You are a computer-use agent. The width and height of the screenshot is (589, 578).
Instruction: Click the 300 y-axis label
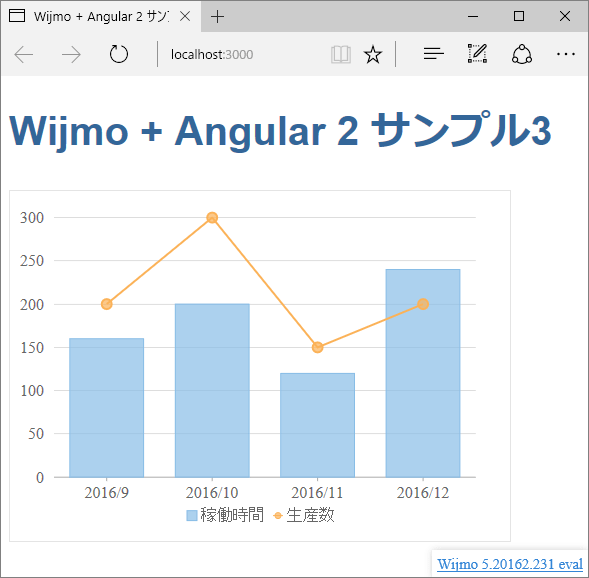(32, 217)
